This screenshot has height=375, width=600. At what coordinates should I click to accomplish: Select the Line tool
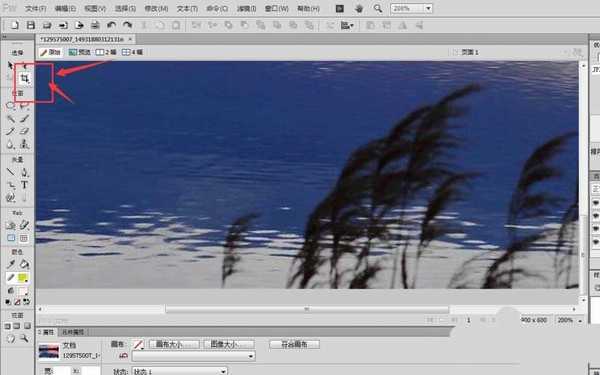11,172
